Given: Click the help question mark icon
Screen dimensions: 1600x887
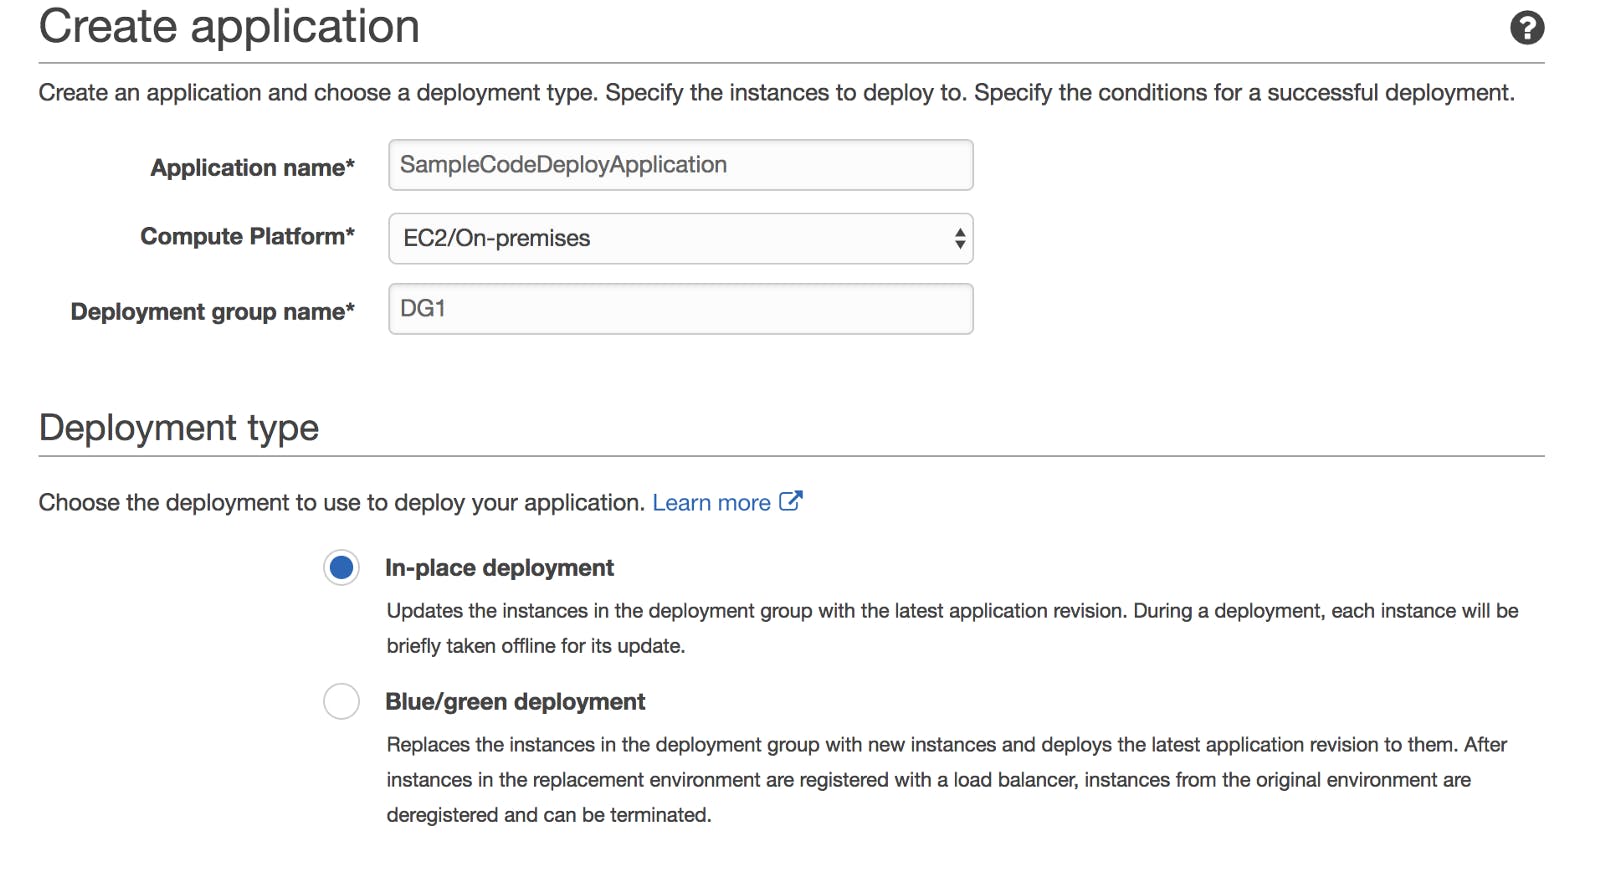Looking at the screenshot, I should tap(1526, 28).
